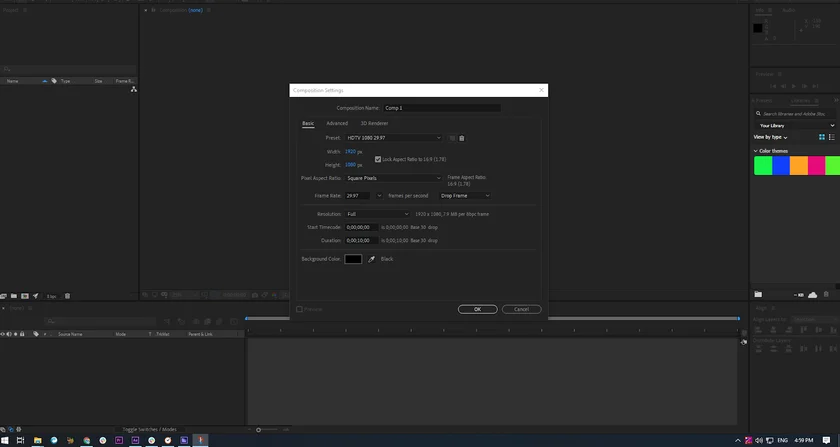Uncheck Lock Aspect Ratio to 16:9
Image resolution: width=840 pixels, height=447 pixels.
(x=378, y=159)
